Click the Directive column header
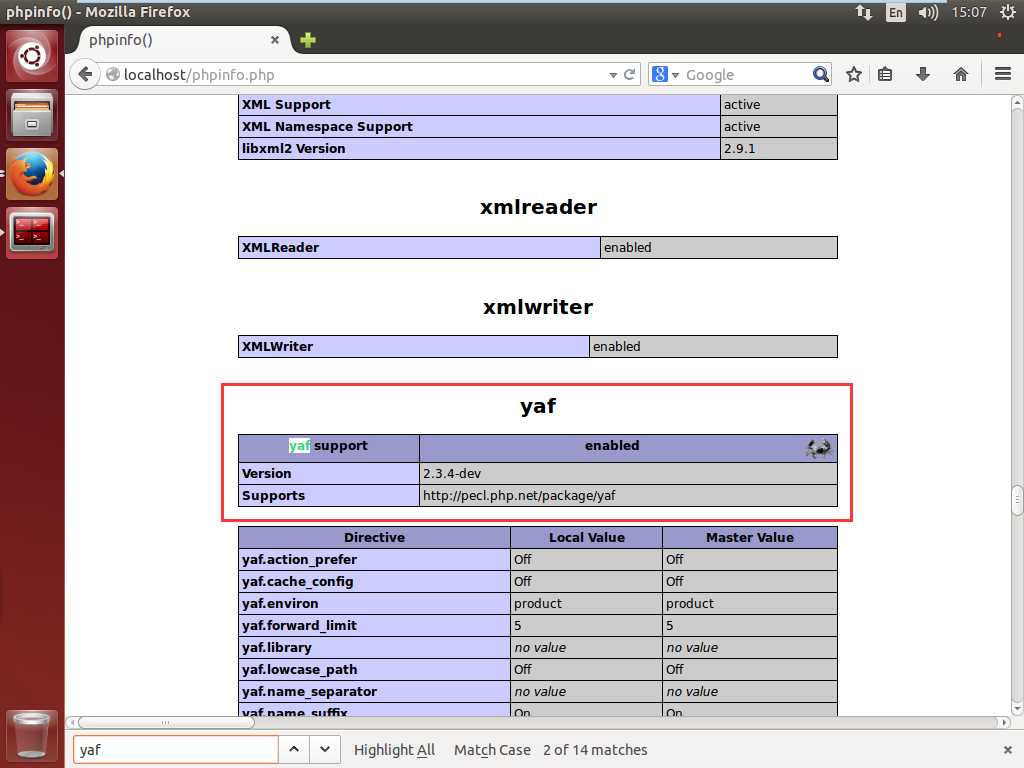Screen dimensions: 1024x768 click(374, 537)
